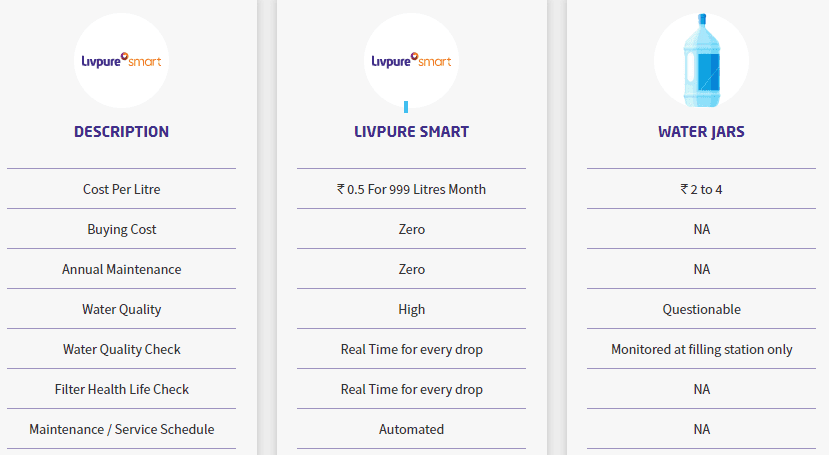Screen dimensions: 829x455
Task: Click the Livpure Smart logo in middle column
Action: pos(411,60)
